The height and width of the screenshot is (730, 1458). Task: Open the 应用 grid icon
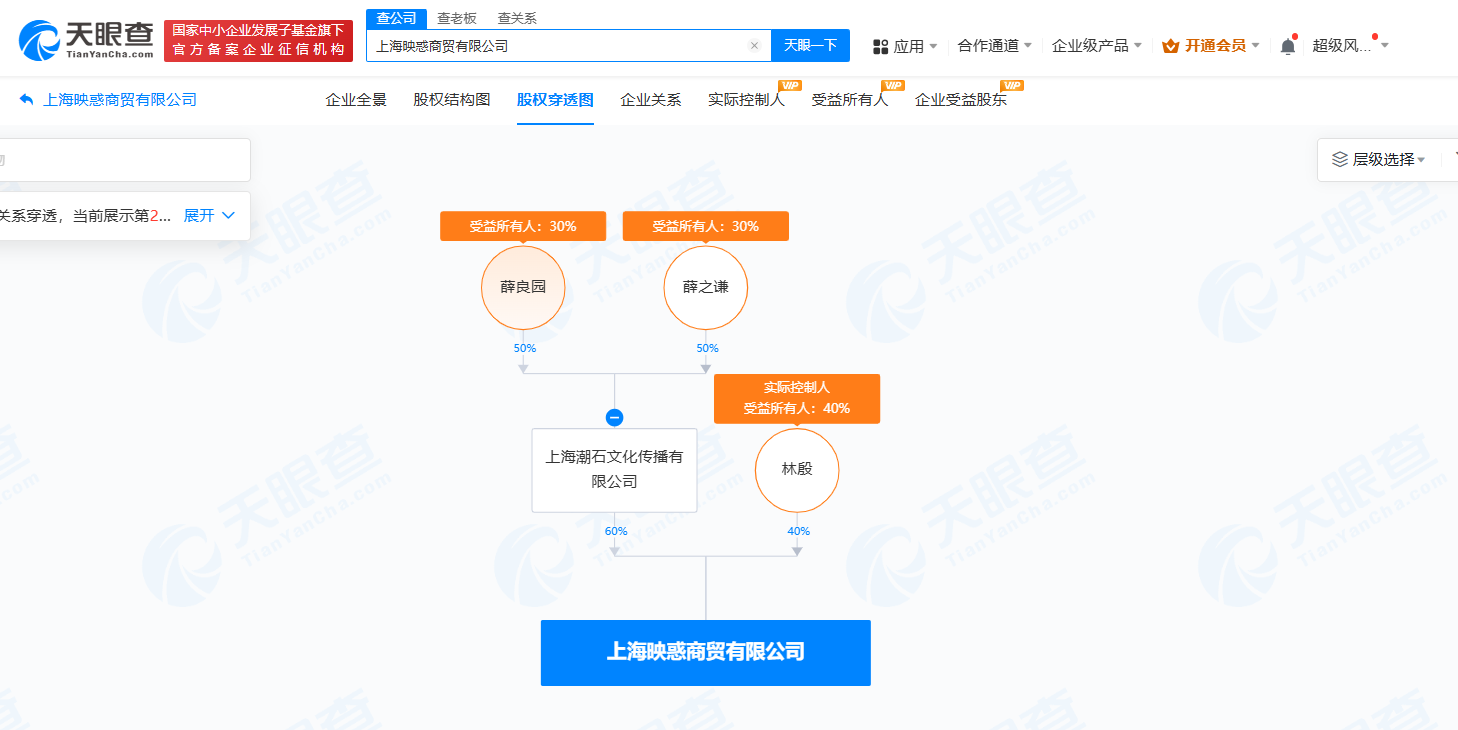click(x=879, y=46)
